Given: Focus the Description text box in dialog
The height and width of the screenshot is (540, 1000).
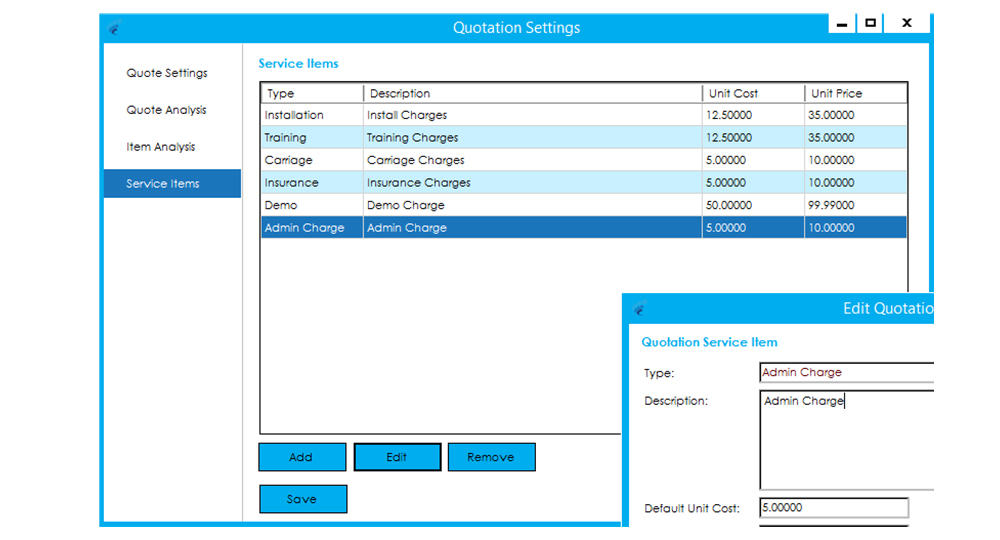Looking at the screenshot, I should (x=846, y=440).
